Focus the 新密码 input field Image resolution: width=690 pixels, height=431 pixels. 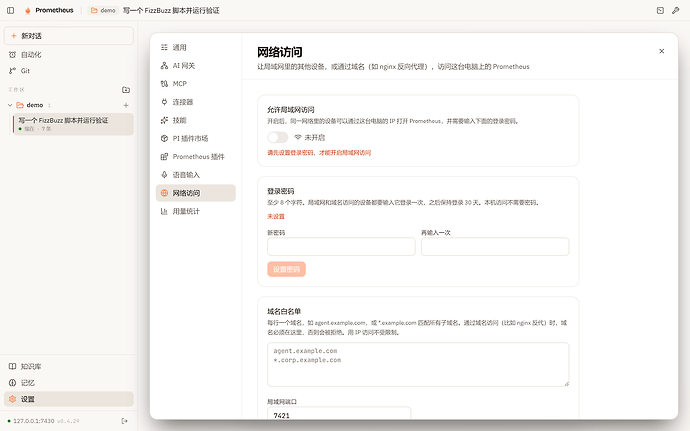click(x=341, y=247)
